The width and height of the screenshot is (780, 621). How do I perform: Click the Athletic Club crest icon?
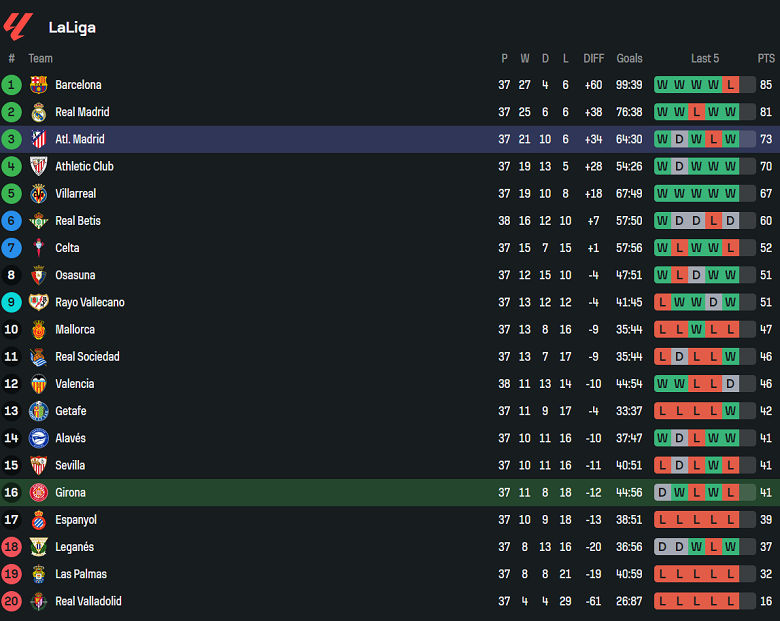point(39,166)
